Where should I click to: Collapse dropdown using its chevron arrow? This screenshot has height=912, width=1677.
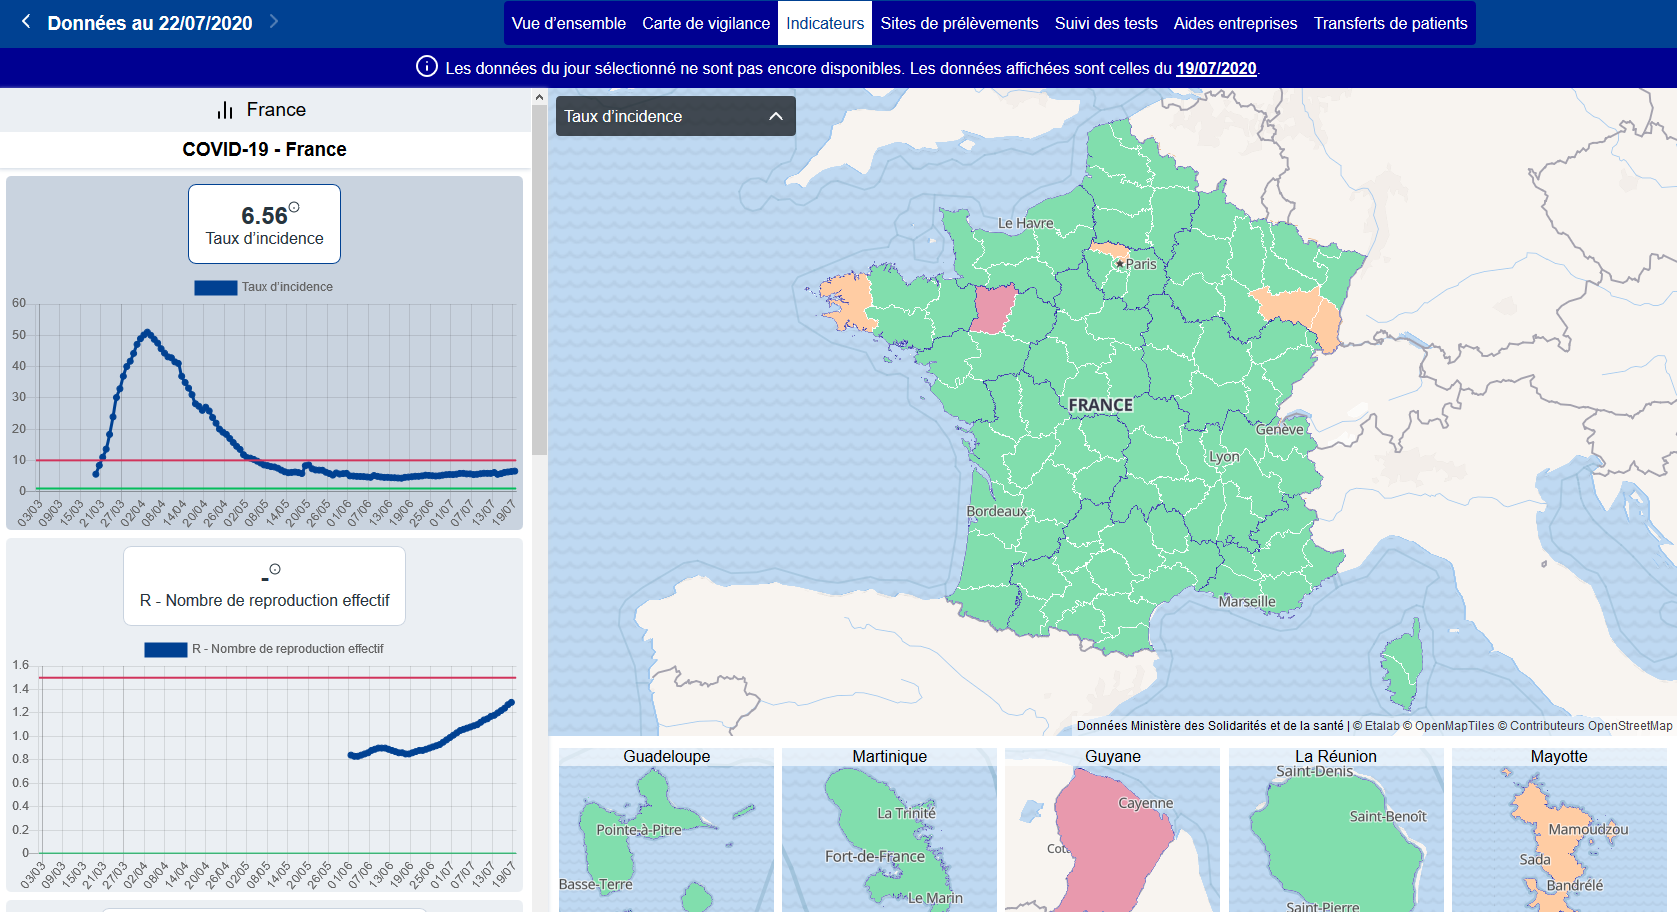pos(776,116)
